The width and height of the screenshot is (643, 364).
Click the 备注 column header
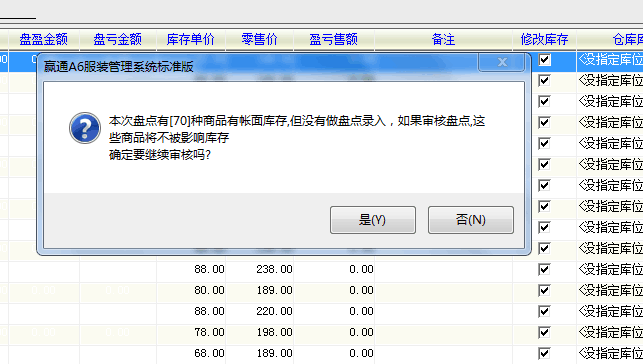click(x=443, y=39)
